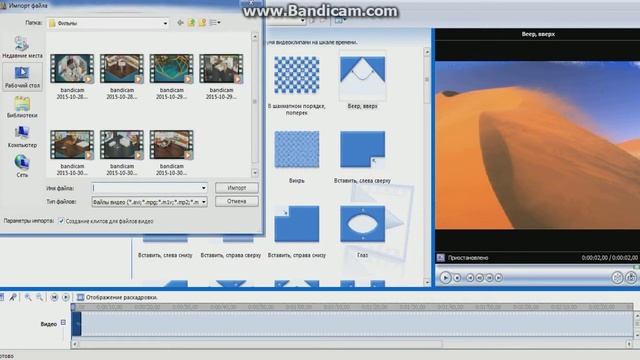Screen dimensions: 640x360
Task: Go back in import dialog toolbar
Action: (180, 23)
